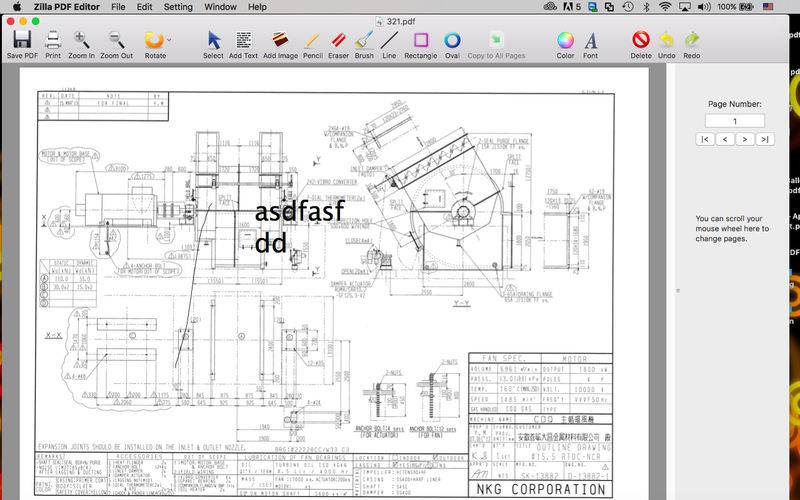Click the Bluetooth menu bar icon
Screen dimensions: 800x500
[646, 7]
